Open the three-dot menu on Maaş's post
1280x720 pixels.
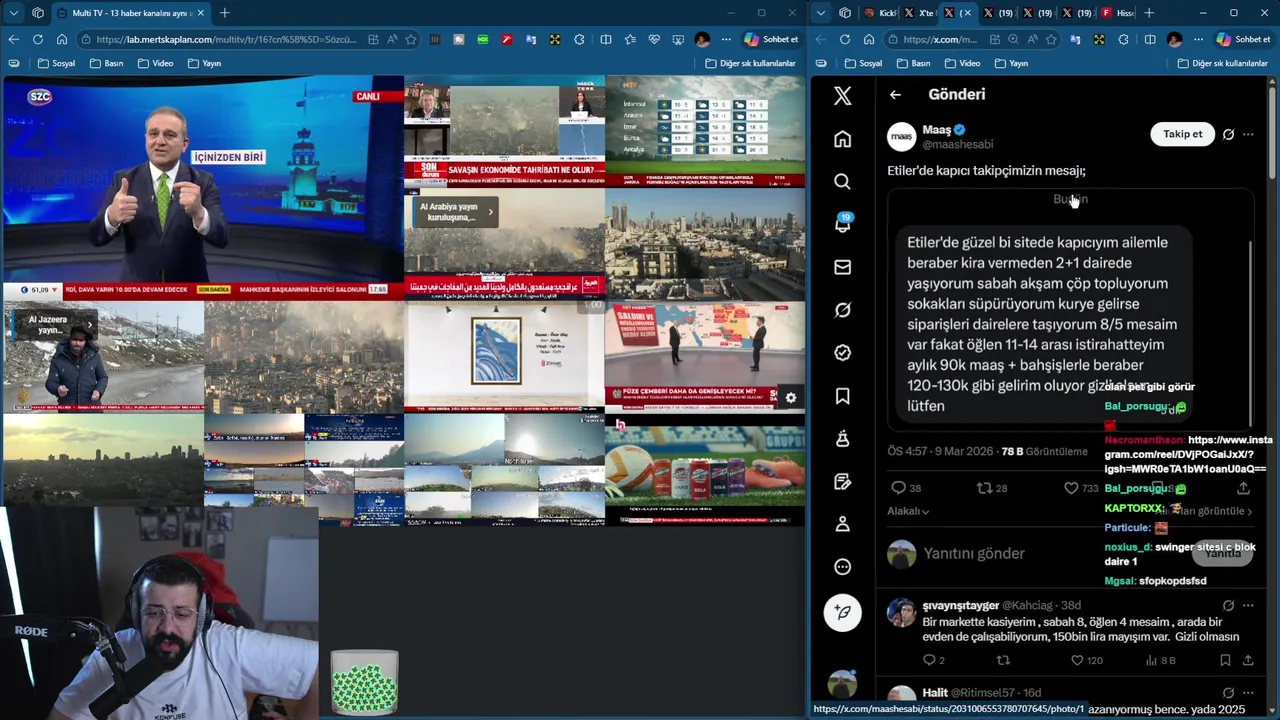pyautogui.click(x=1248, y=134)
